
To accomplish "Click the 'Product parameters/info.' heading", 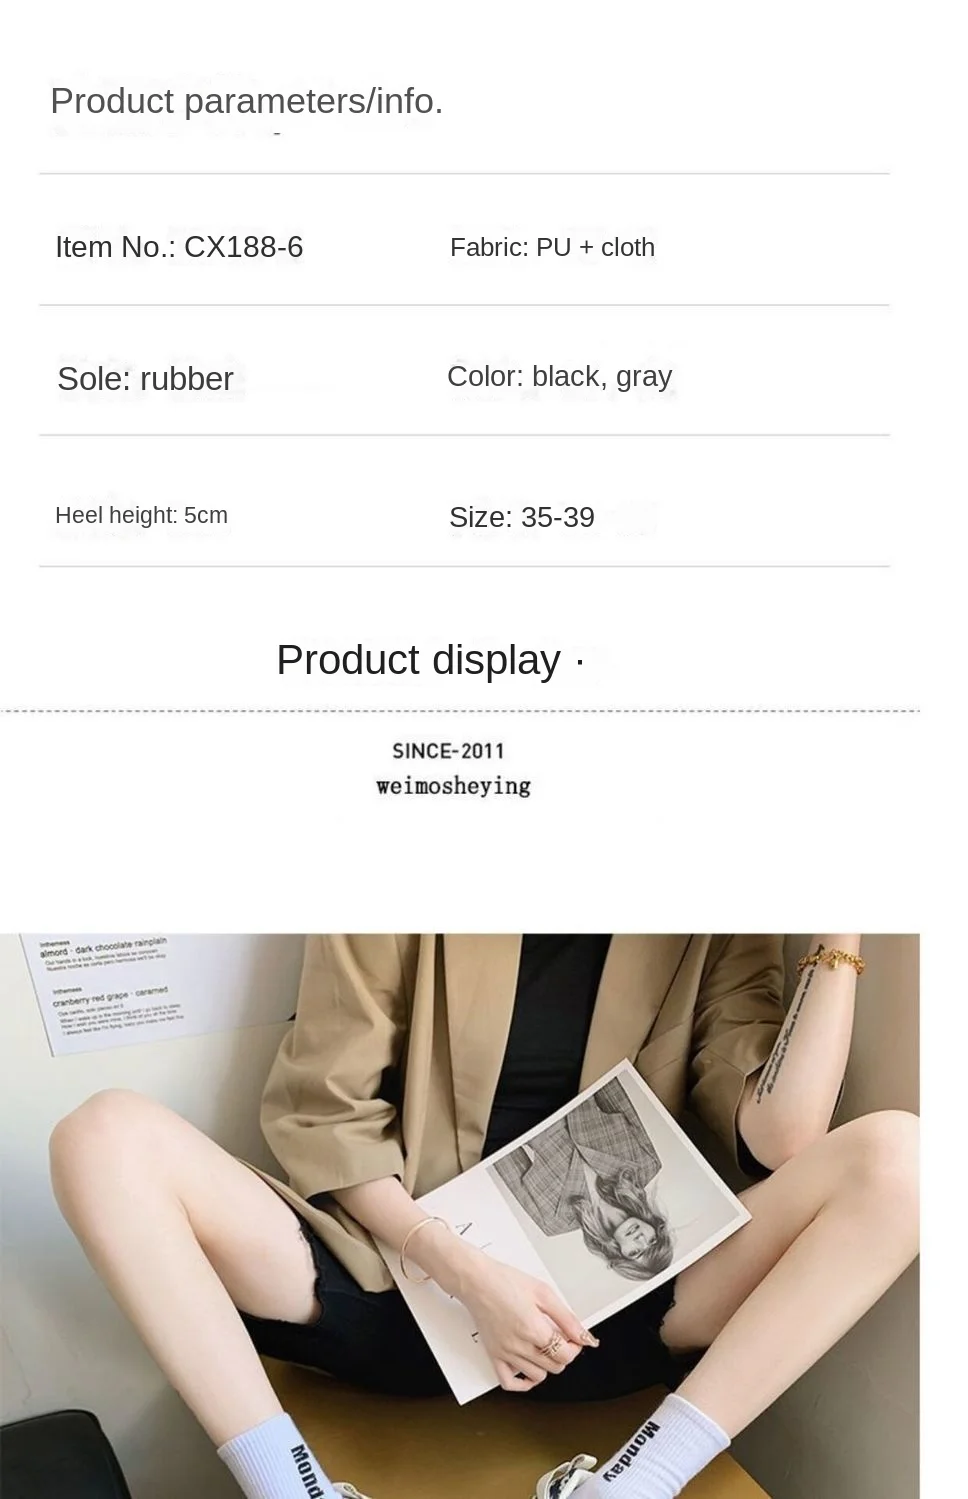I will (246, 101).
